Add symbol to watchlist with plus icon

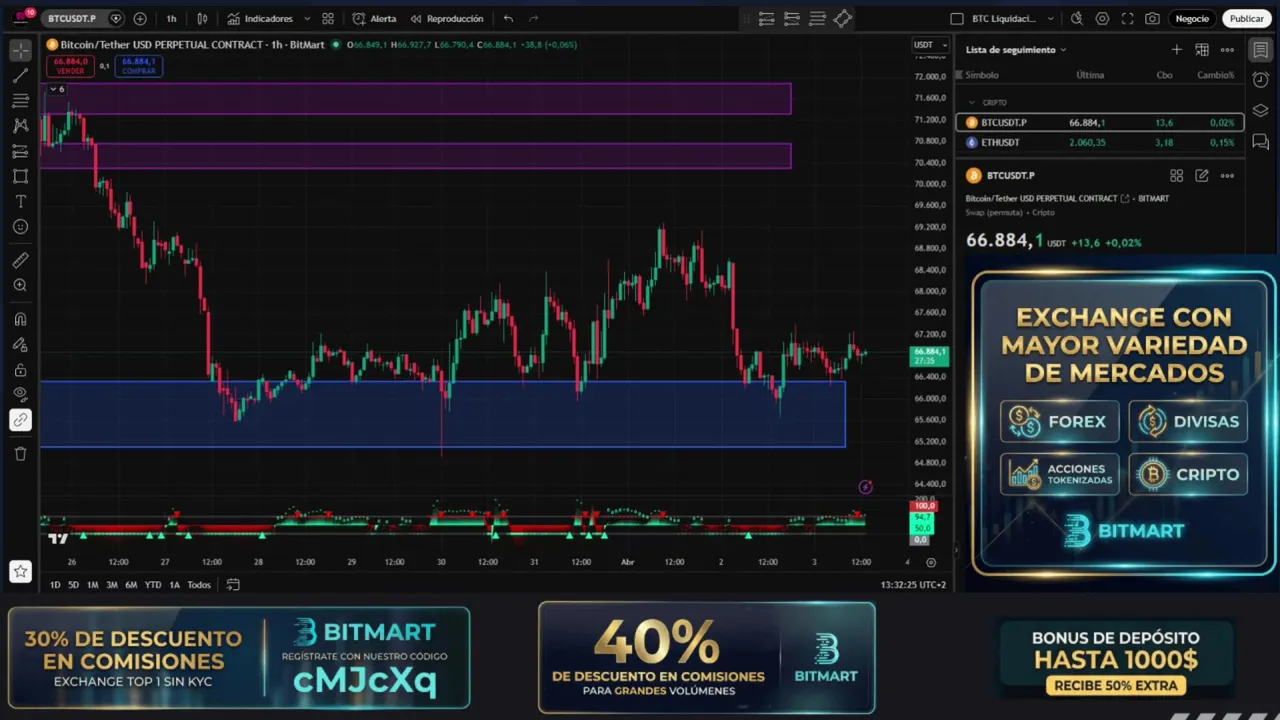[x=1177, y=49]
